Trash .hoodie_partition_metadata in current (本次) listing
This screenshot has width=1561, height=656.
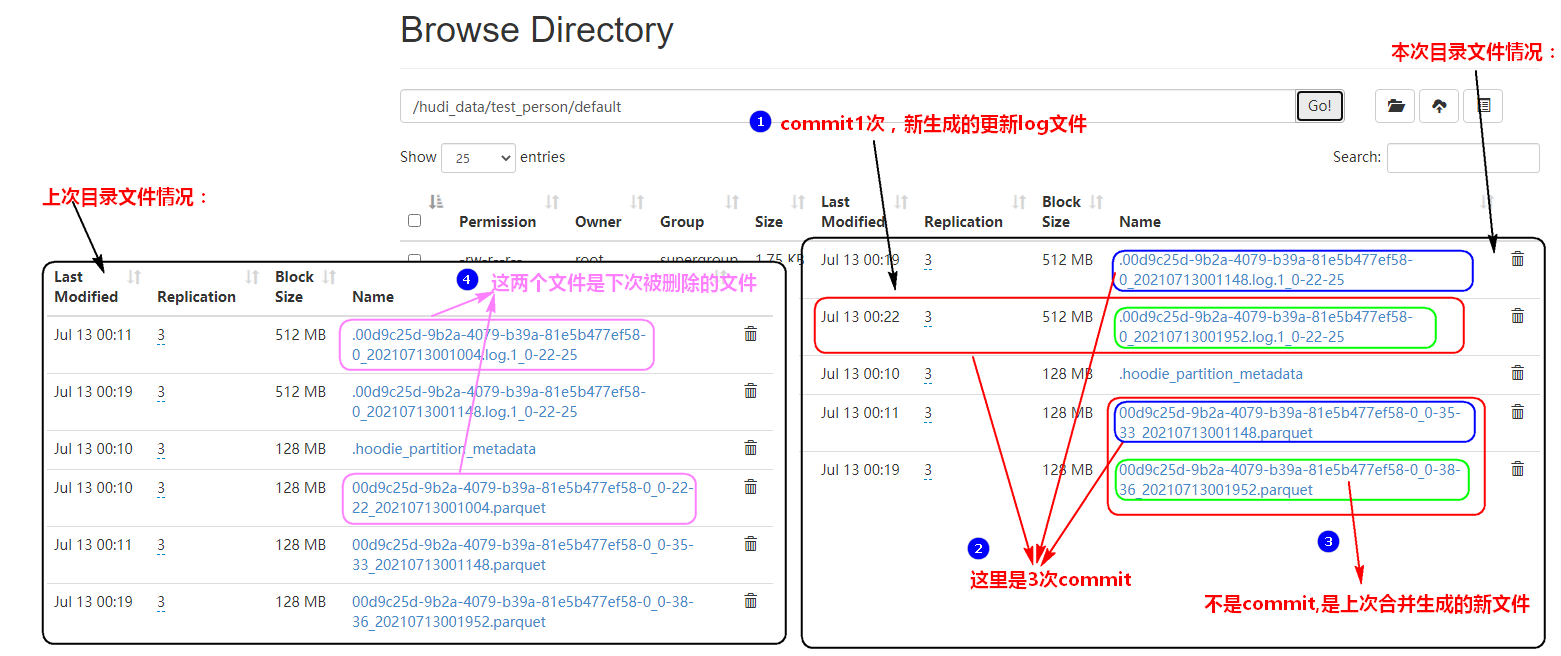1517,373
